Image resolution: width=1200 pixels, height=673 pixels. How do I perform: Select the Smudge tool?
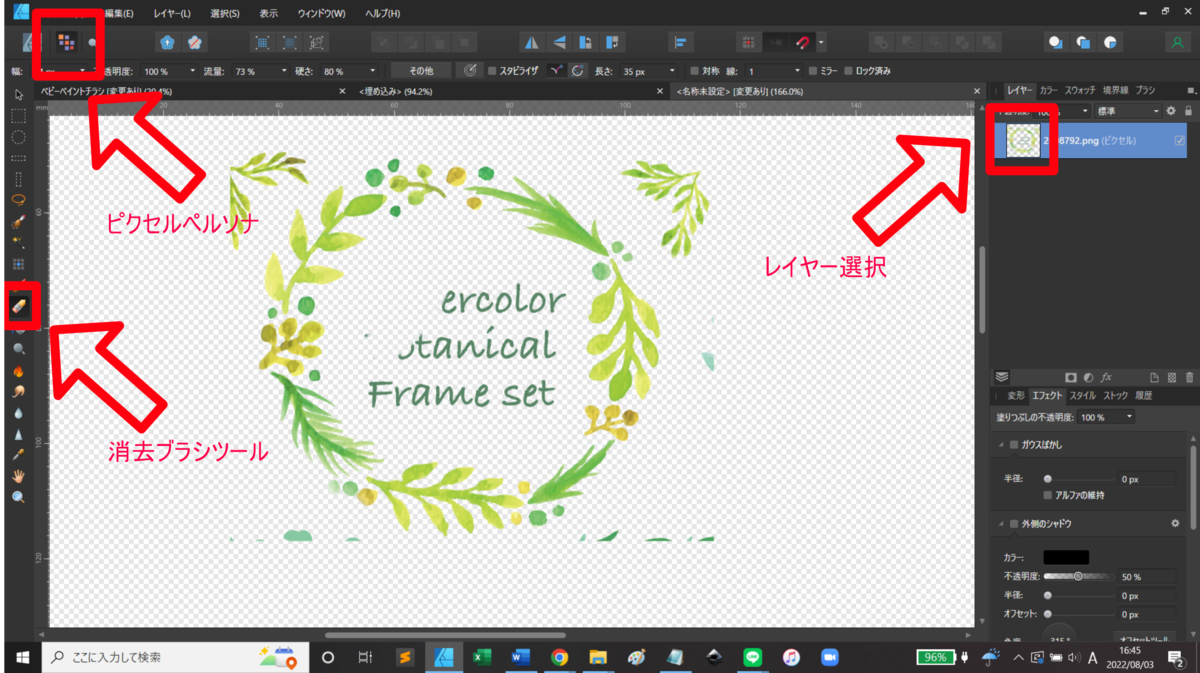pyautogui.click(x=18, y=391)
